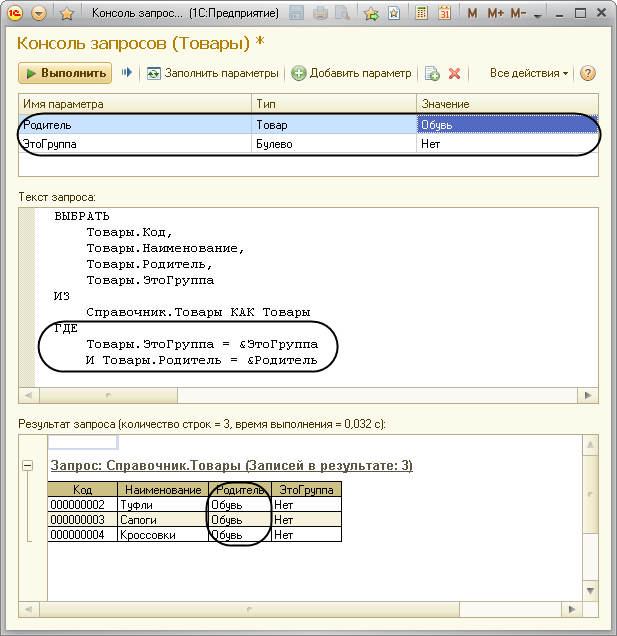Click the Имя параметра column header
Screen dimensions: 617x636
pos(135,104)
